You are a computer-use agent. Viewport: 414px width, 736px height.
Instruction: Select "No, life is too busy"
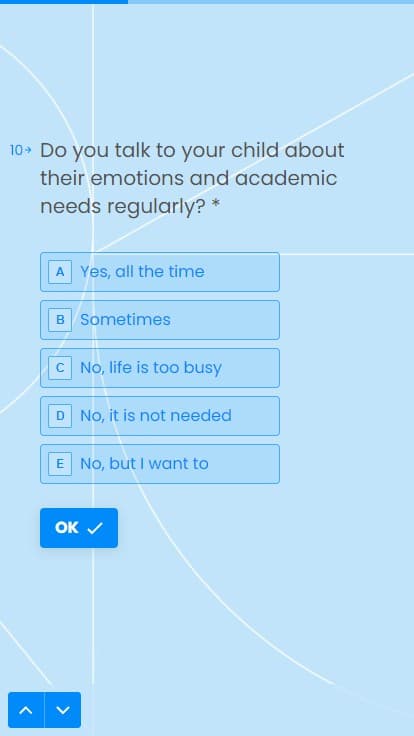[x=160, y=368]
